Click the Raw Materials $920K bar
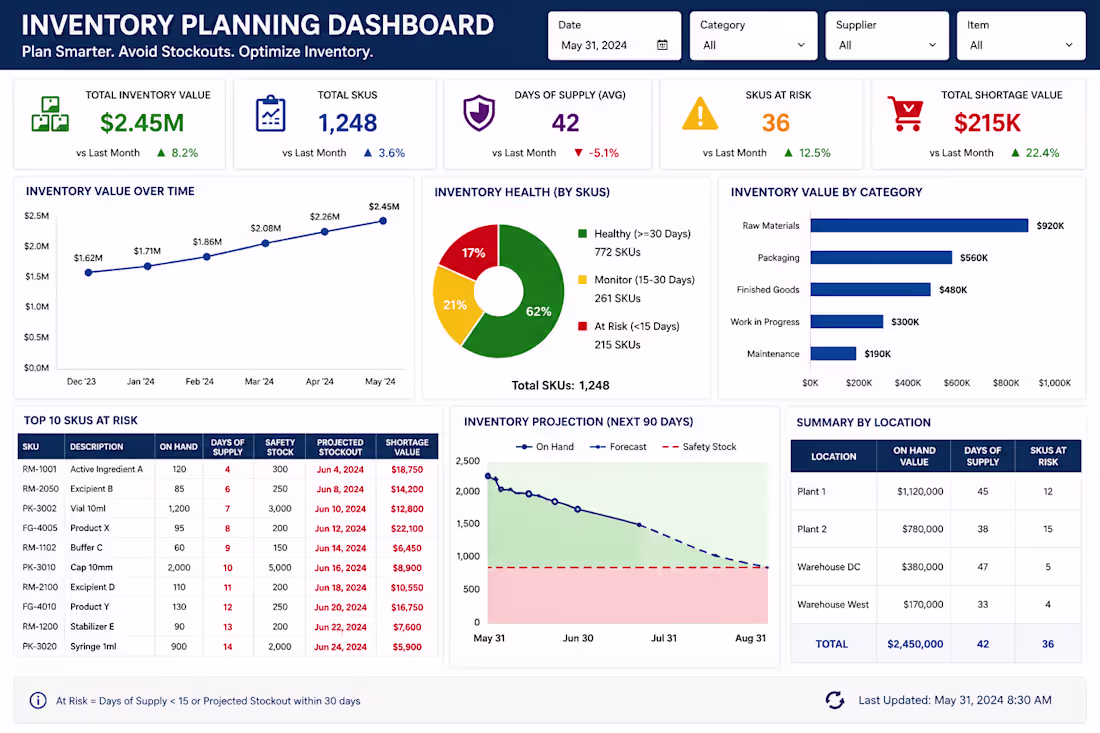The height and width of the screenshot is (733, 1100). (x=919, y=225)
